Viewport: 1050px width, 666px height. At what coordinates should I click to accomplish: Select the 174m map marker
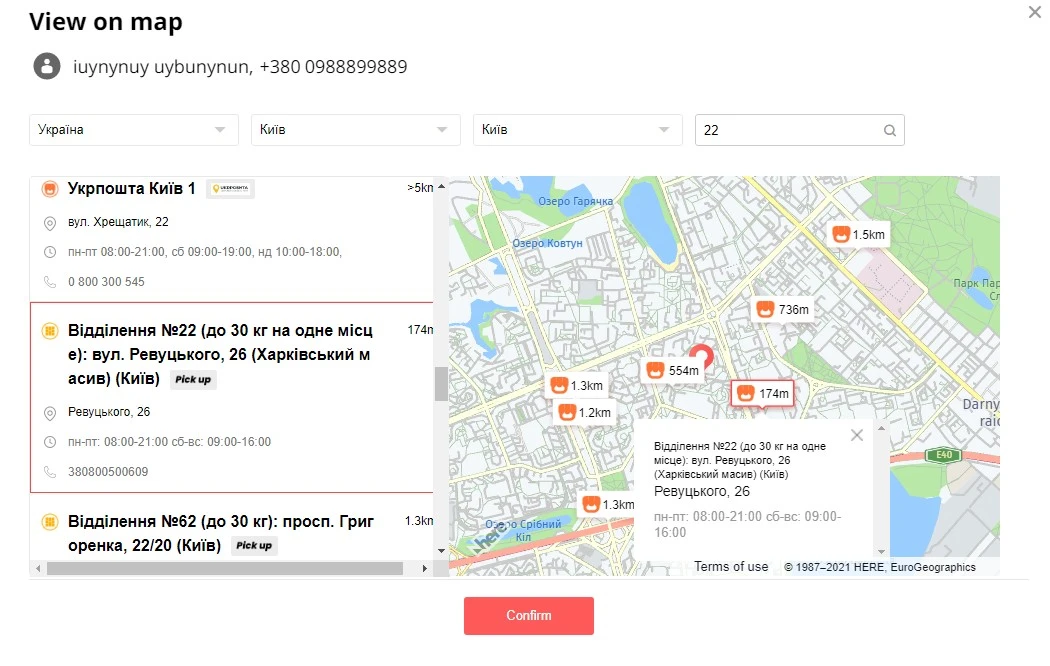point(763,394)
